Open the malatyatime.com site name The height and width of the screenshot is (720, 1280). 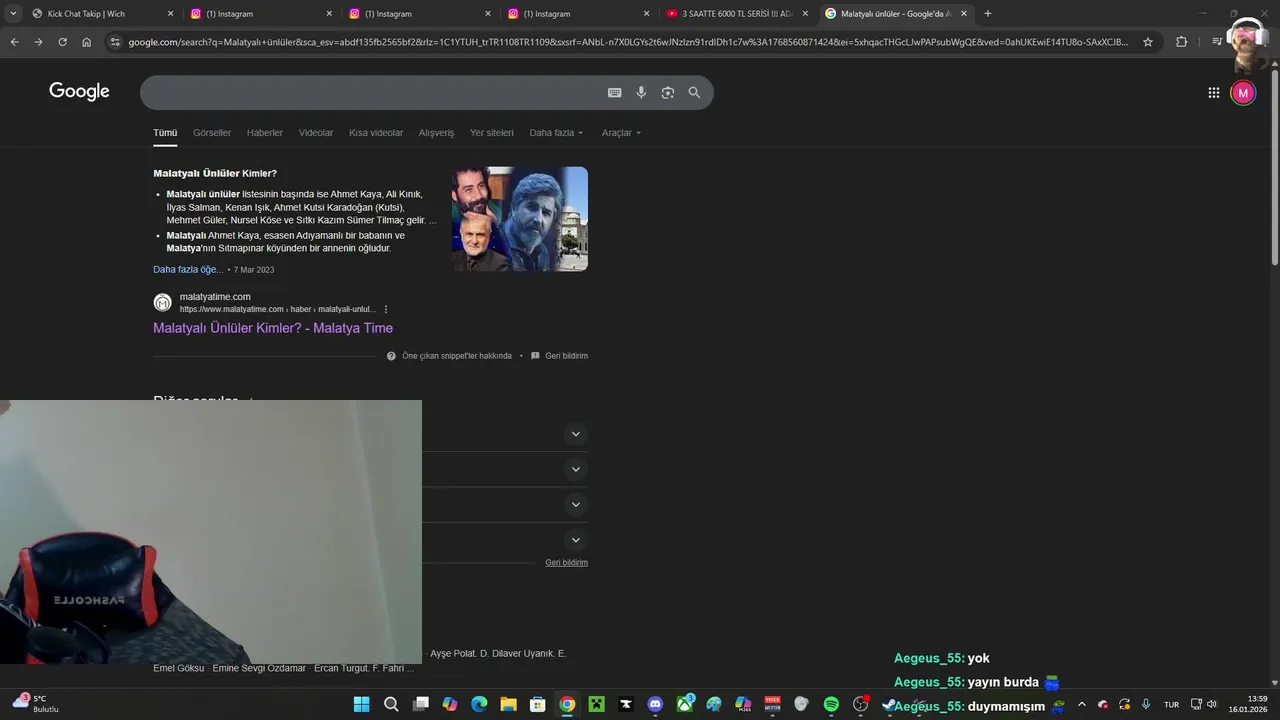(215, 297)
